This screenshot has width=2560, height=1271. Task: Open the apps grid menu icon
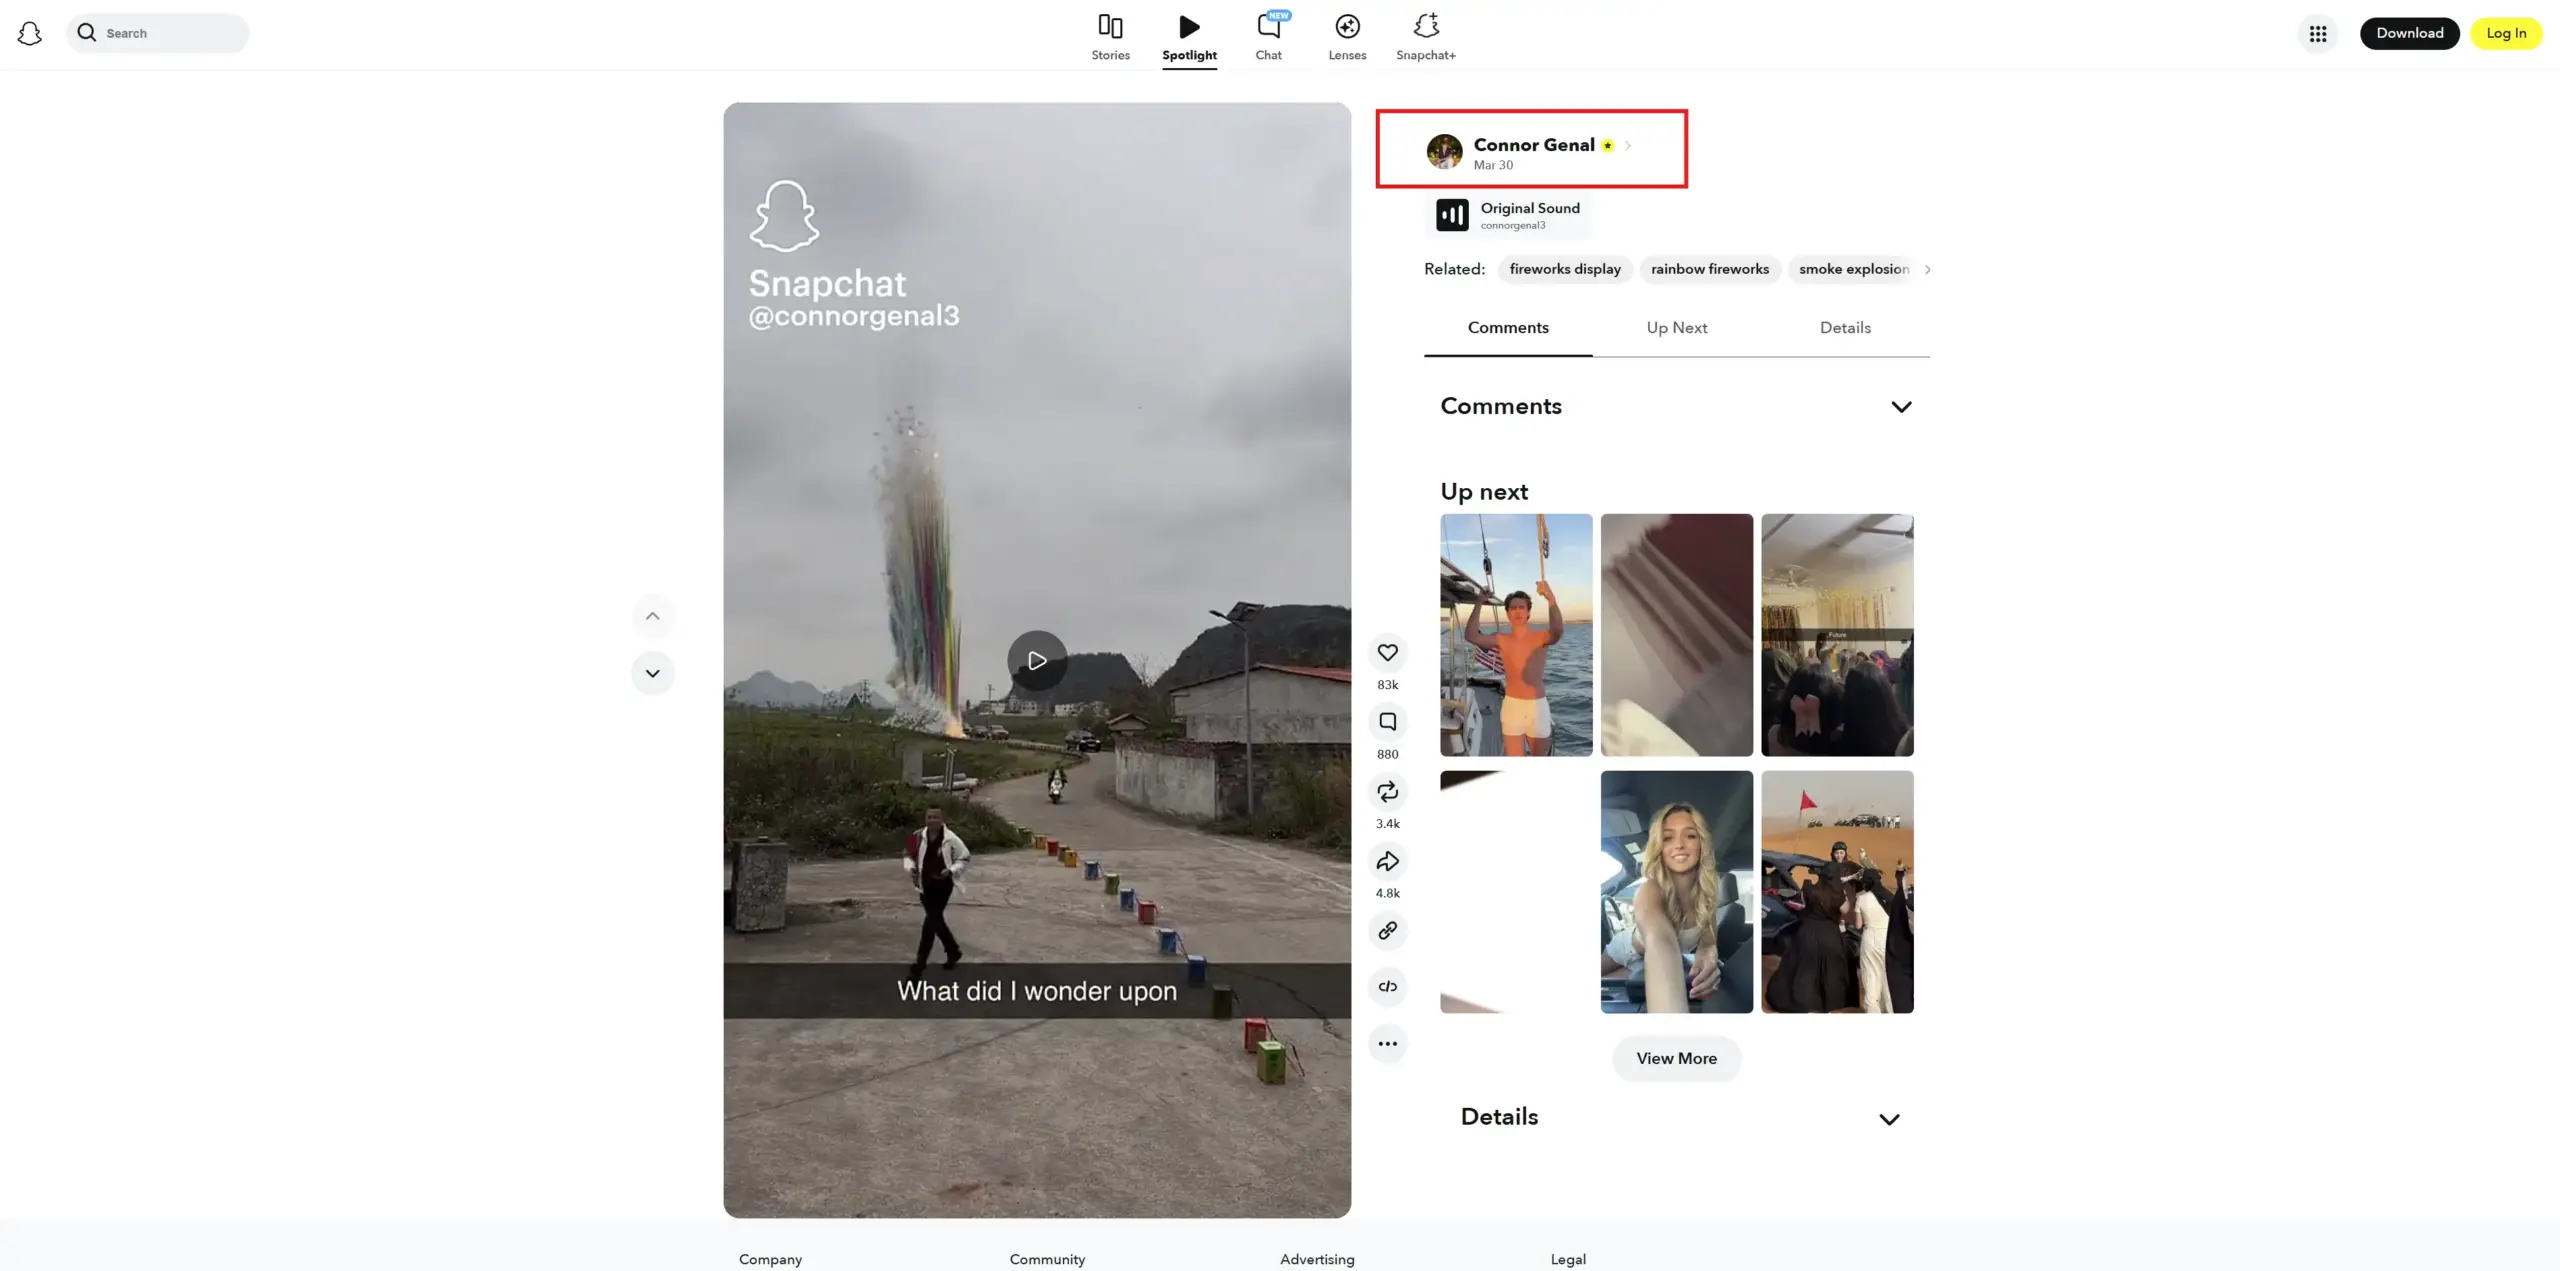tap(2318, 33)
